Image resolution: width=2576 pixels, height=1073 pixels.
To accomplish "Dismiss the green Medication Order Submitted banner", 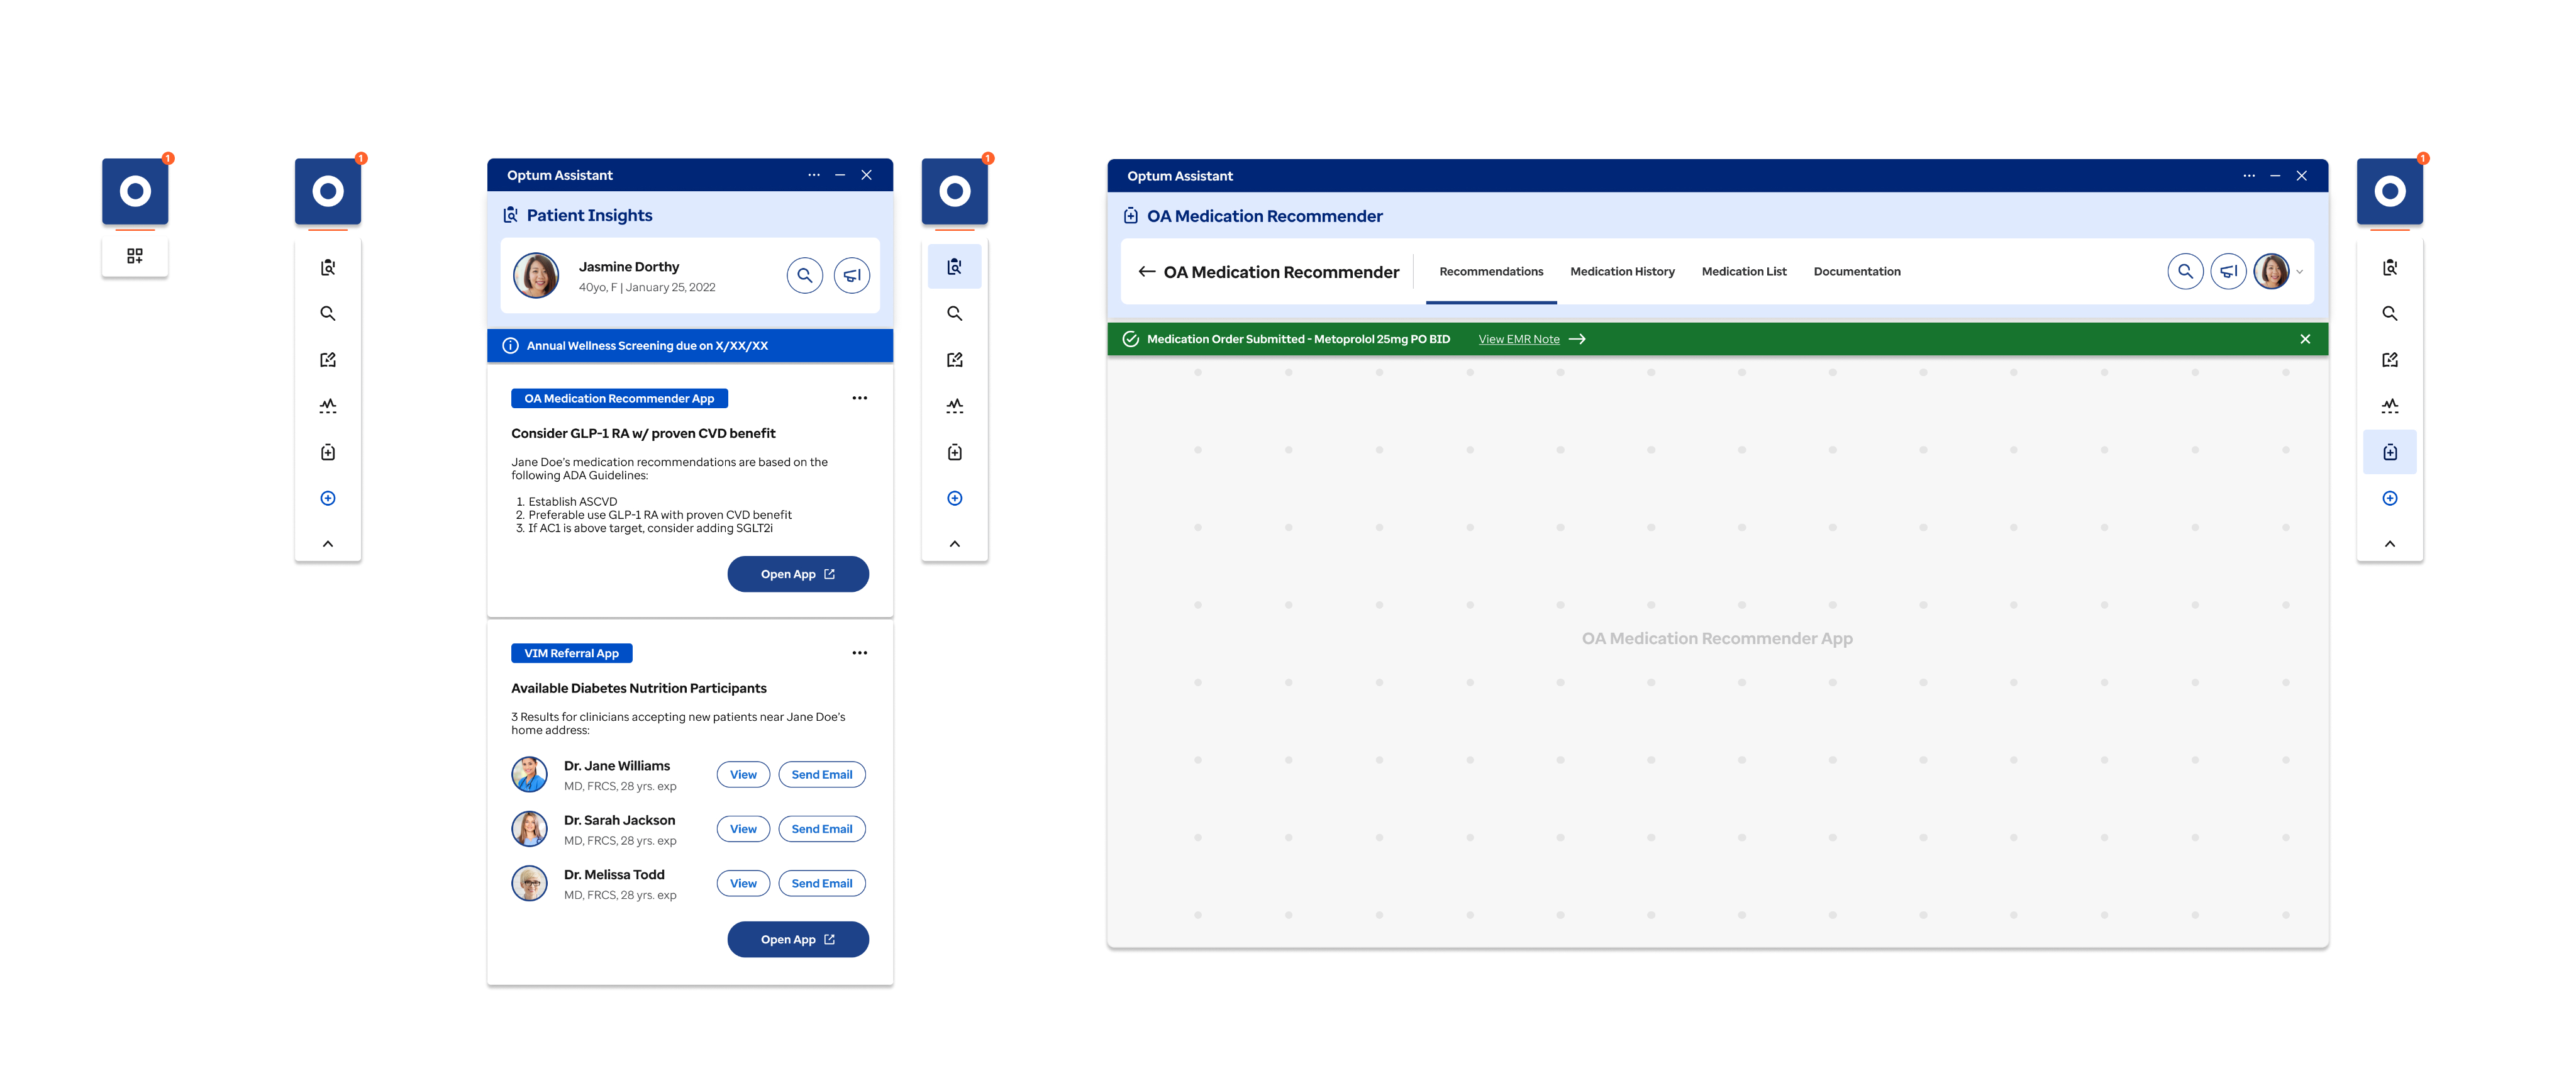I will click(x=2304, y=339).
